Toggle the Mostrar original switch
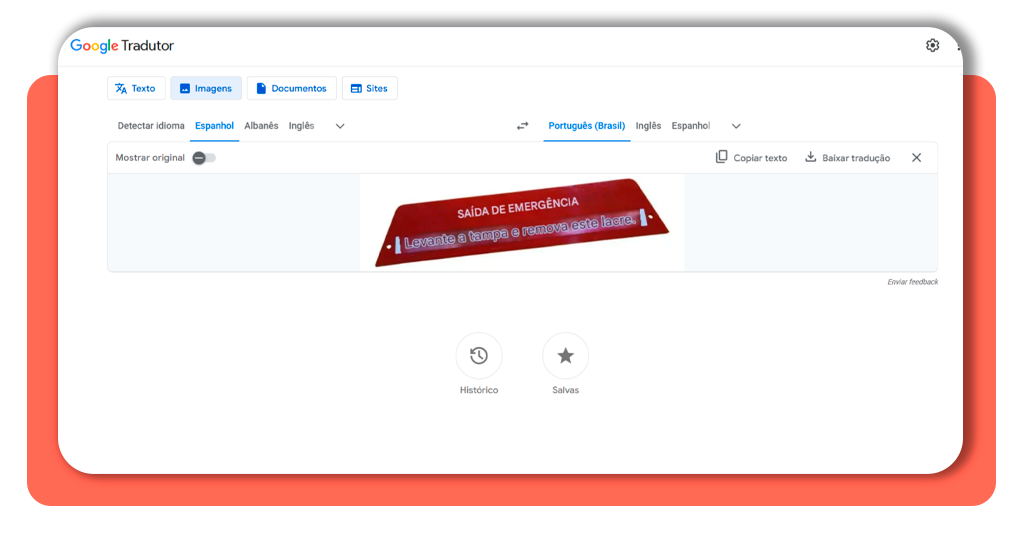Image resolution: width=1024 pixels, height=536 pixels. (x=204, y=158)
